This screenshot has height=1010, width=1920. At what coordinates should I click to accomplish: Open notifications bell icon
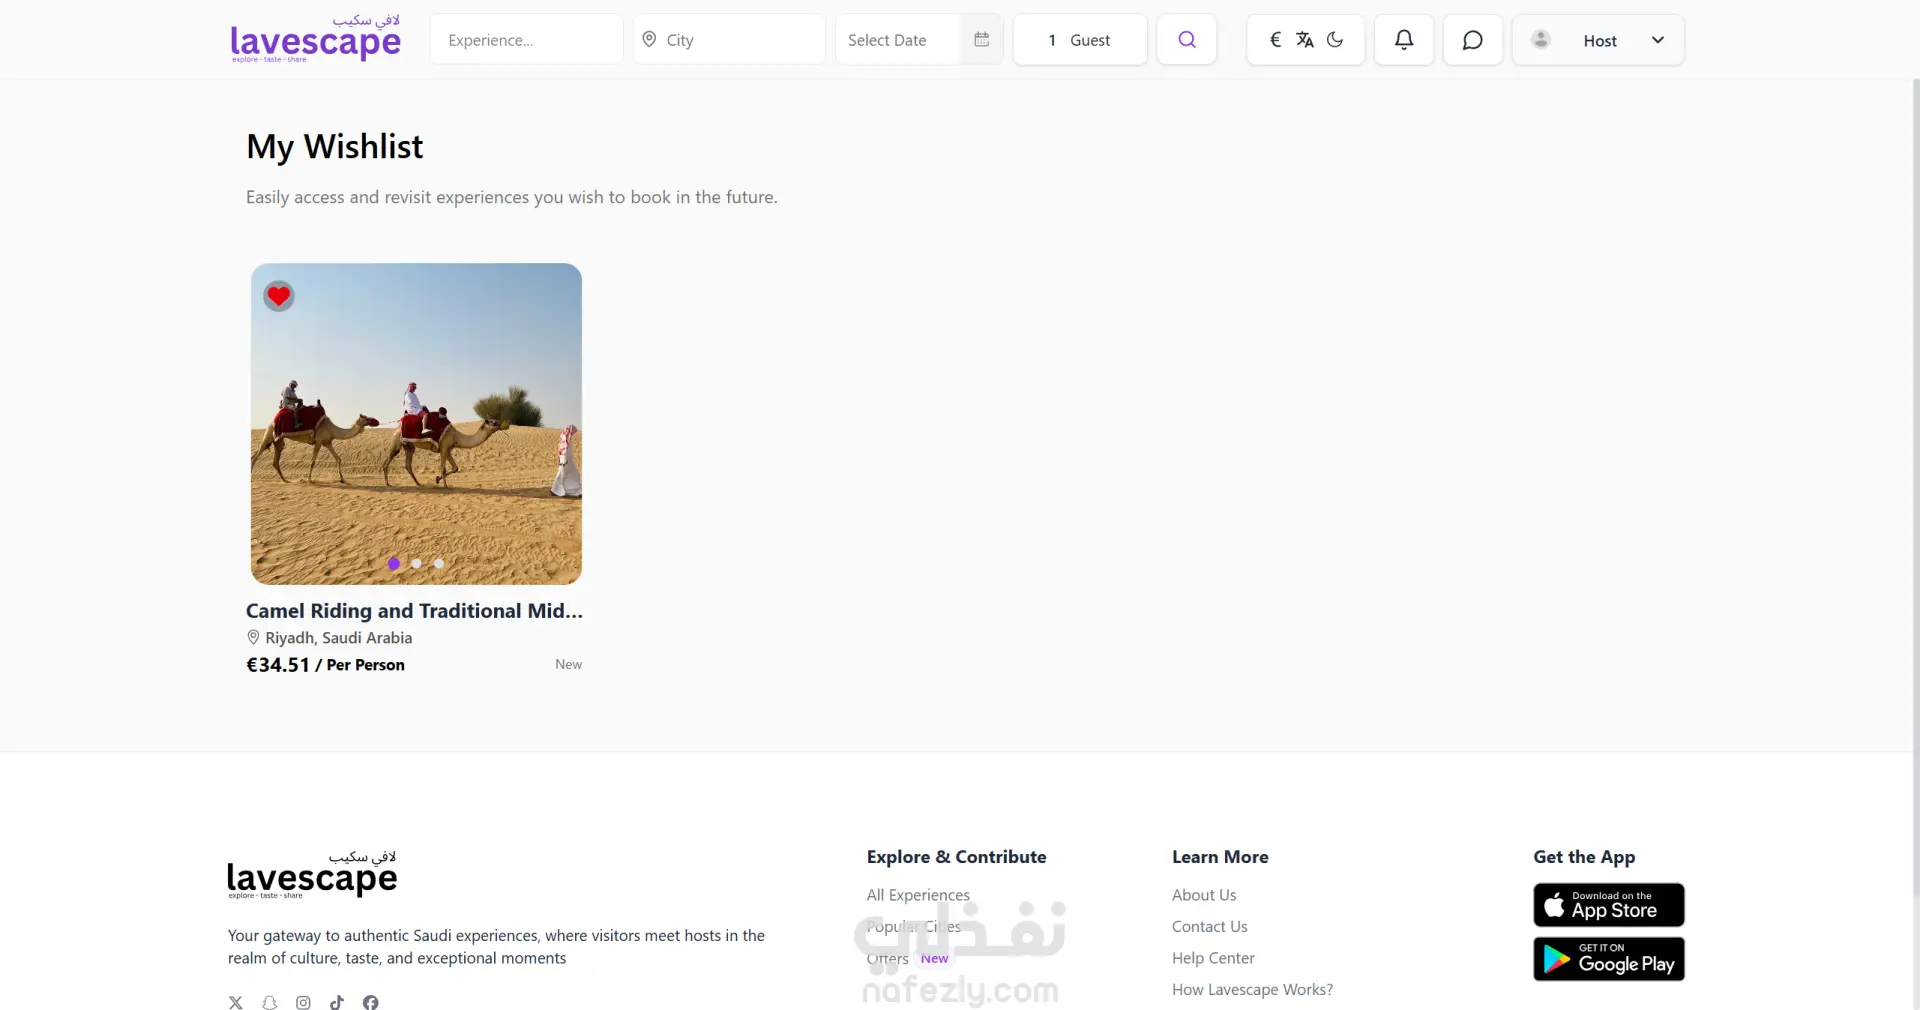pos(1403,40)
